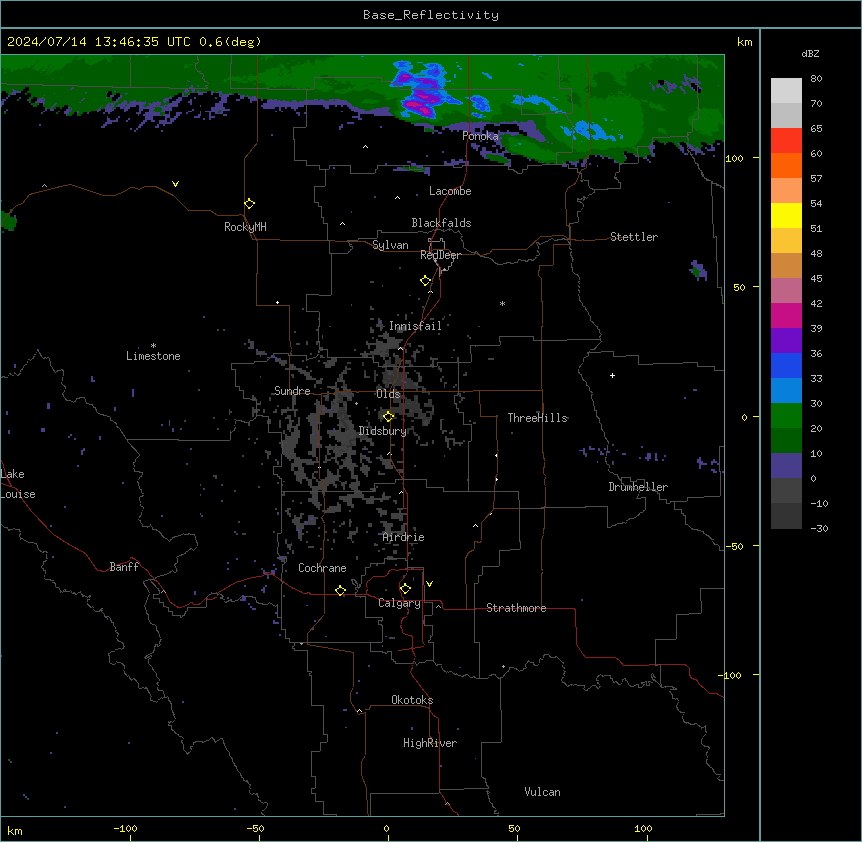Select the Olds label
This screenshot has width=862, height=842.
388,394
